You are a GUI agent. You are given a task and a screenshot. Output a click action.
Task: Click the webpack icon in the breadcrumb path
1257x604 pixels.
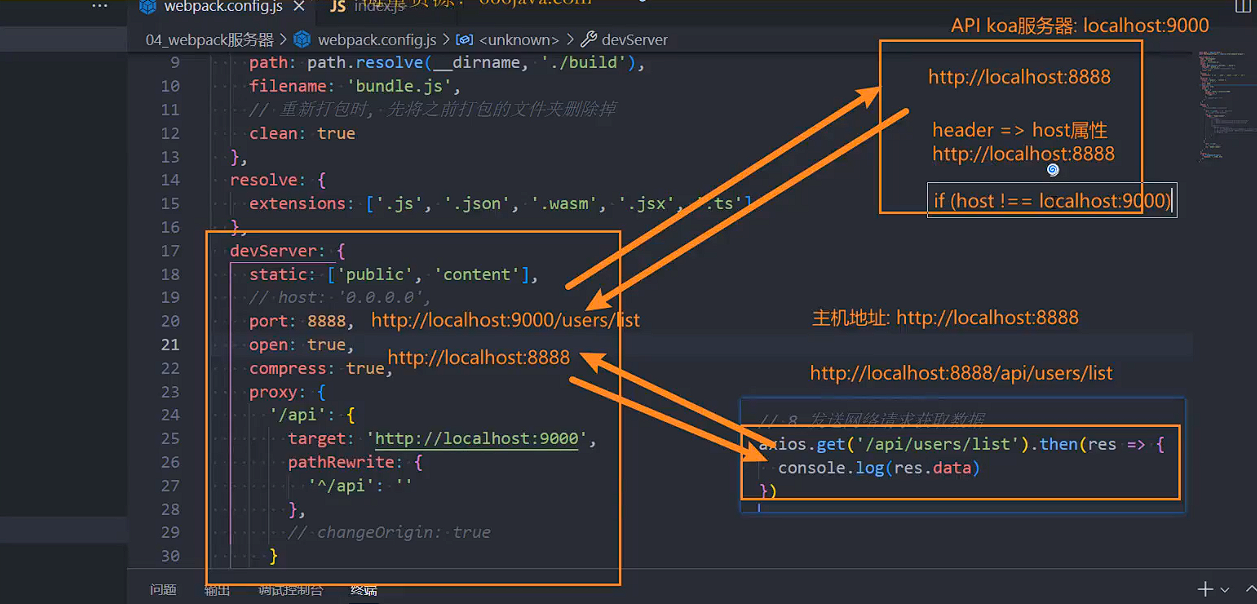302,40
